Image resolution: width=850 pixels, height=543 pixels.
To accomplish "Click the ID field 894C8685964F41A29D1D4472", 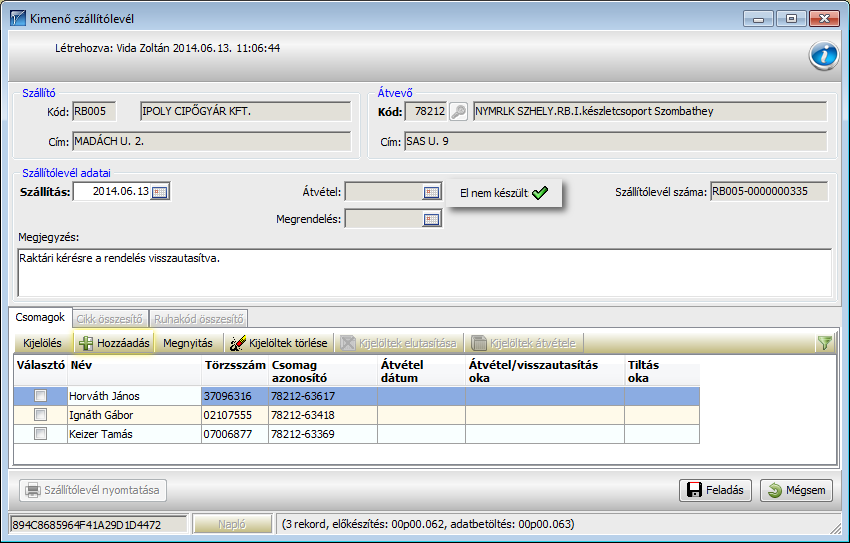I will click(99, 525).
